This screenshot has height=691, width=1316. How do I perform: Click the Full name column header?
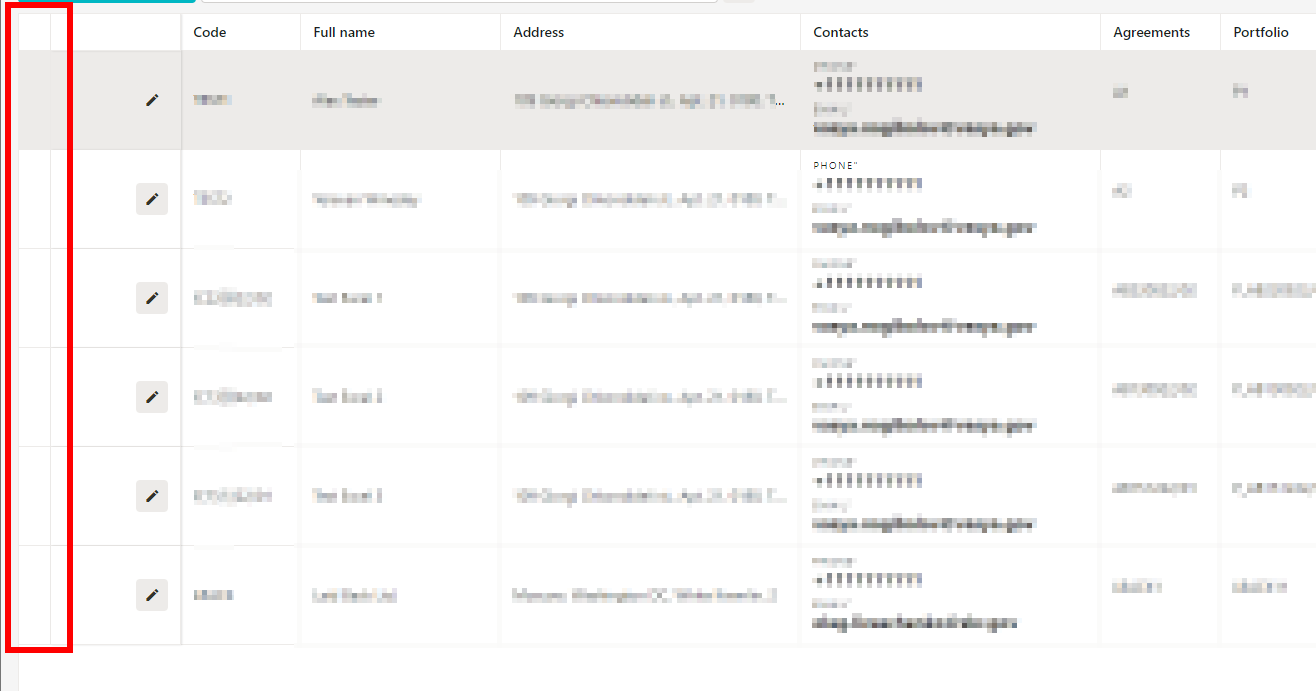click(x=344, y=32)
